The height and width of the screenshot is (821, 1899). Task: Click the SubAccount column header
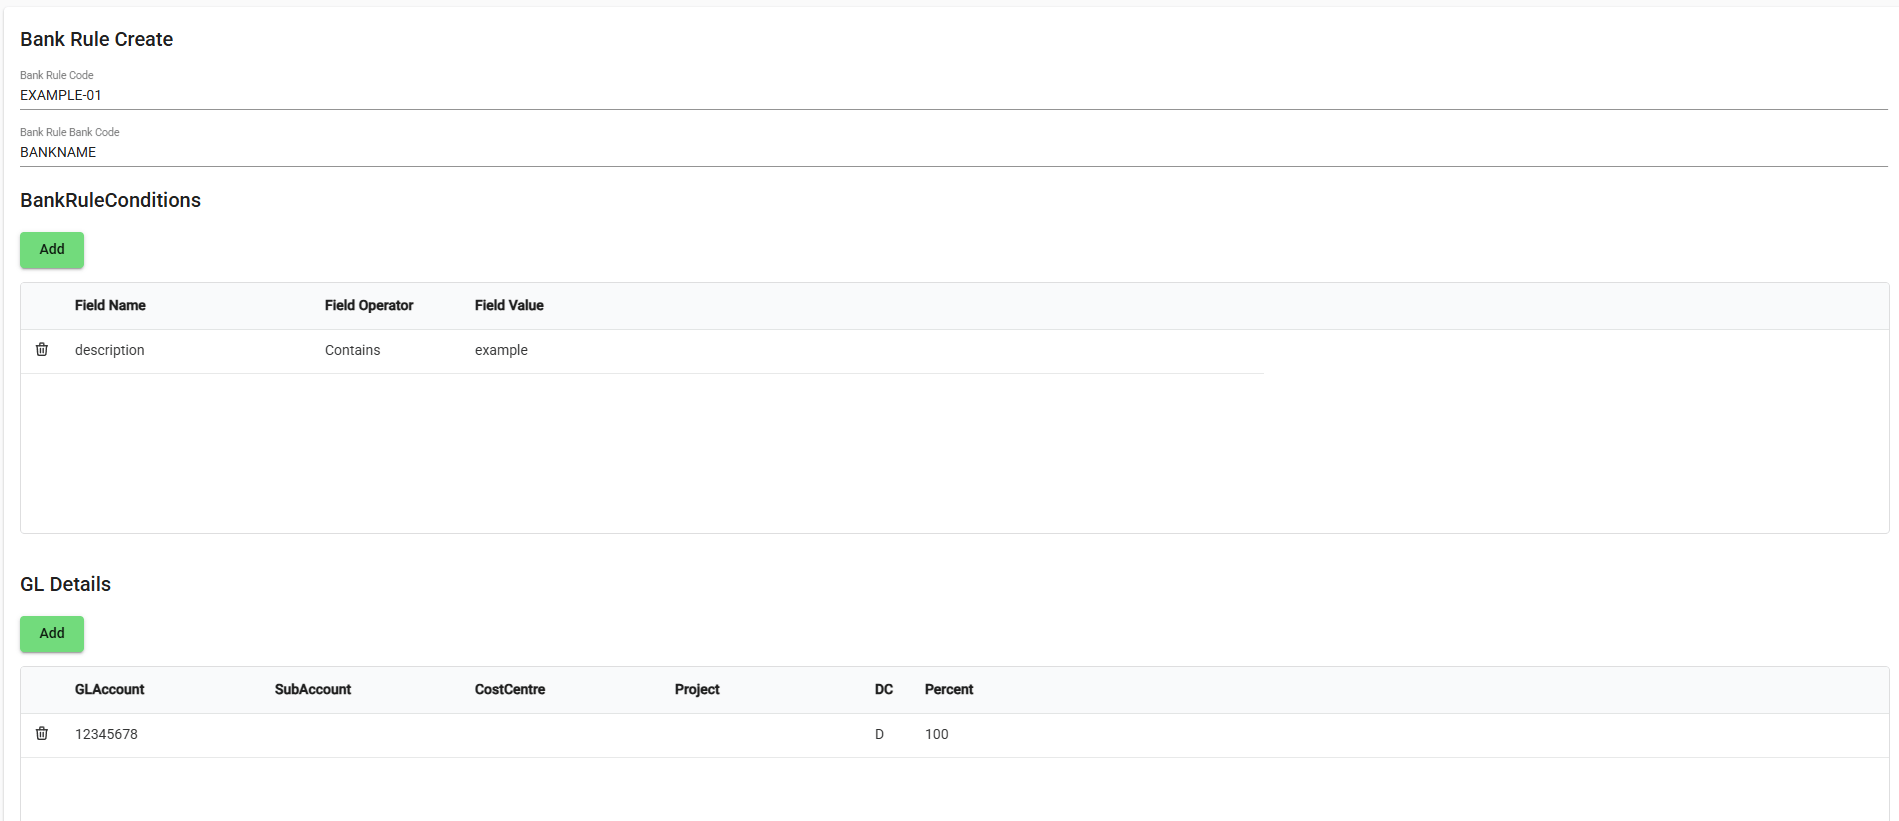point(313,690)
